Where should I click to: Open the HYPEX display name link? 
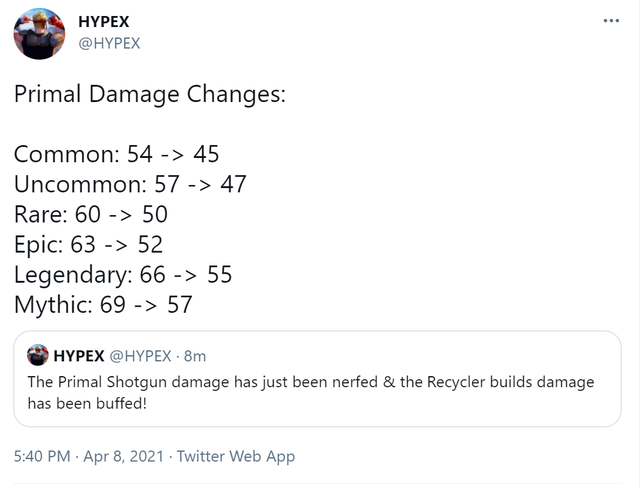click(x=103, y=22)
